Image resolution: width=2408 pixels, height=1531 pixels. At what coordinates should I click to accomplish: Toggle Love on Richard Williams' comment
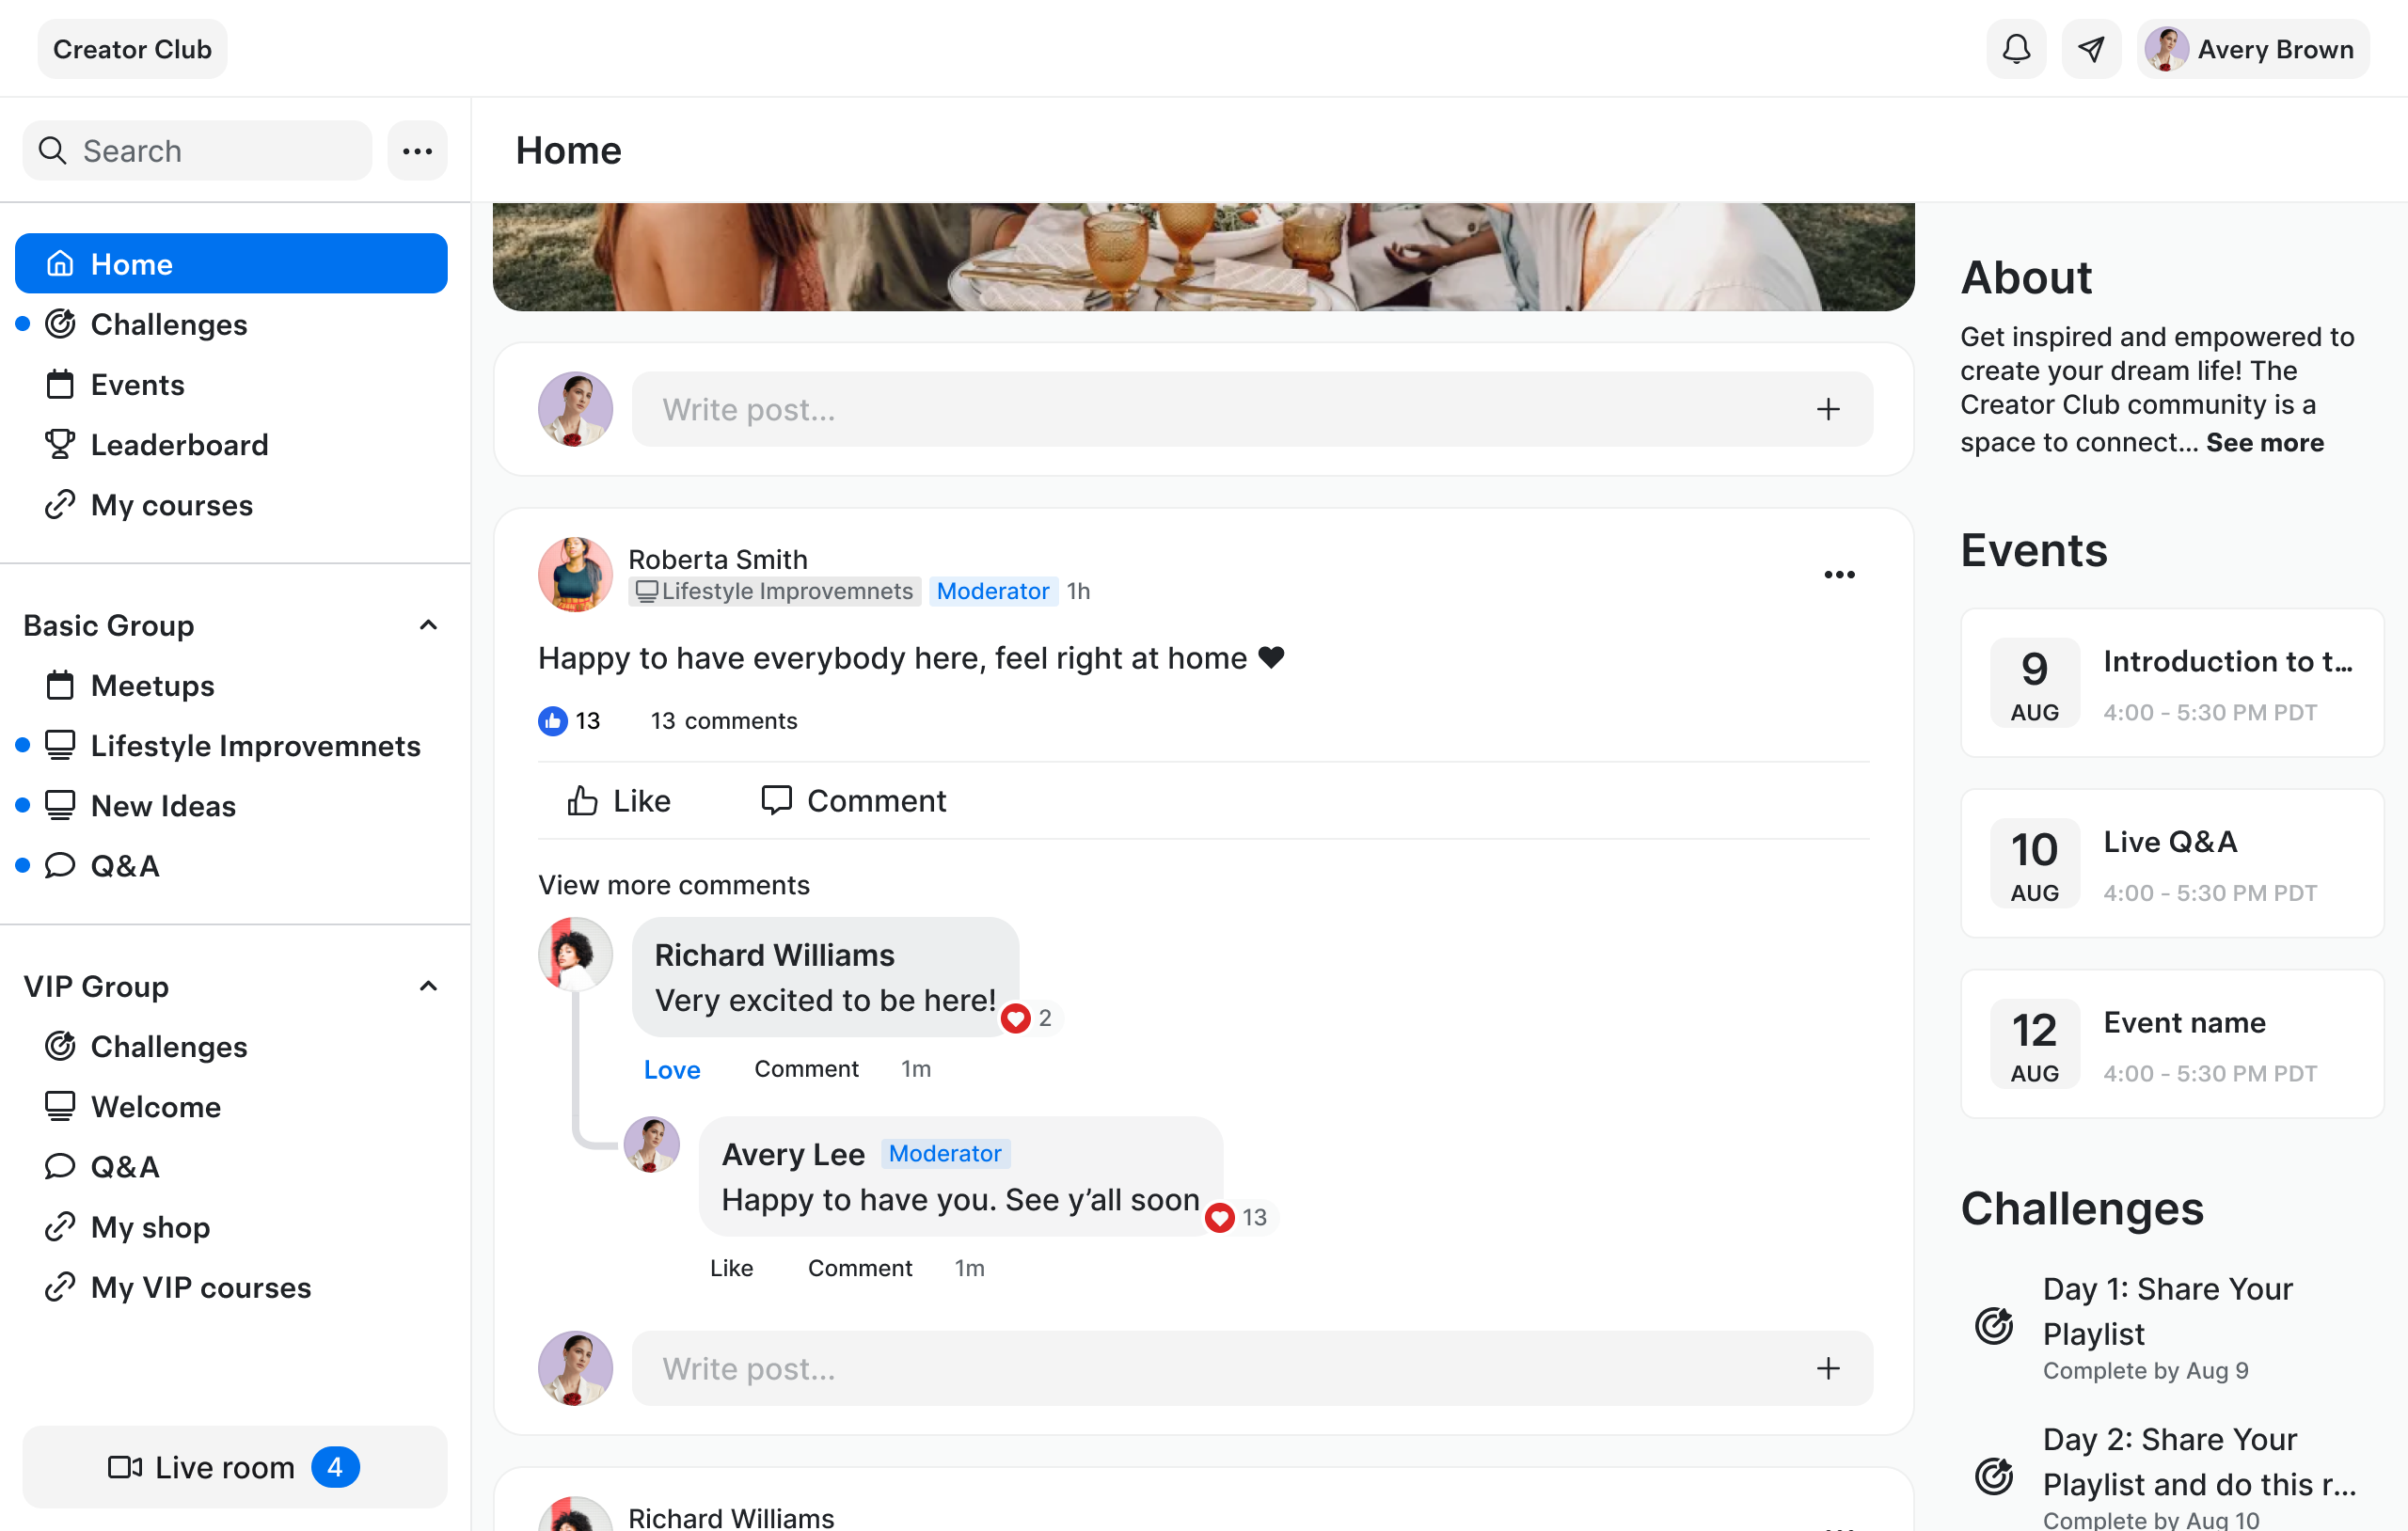[671, 1069]
